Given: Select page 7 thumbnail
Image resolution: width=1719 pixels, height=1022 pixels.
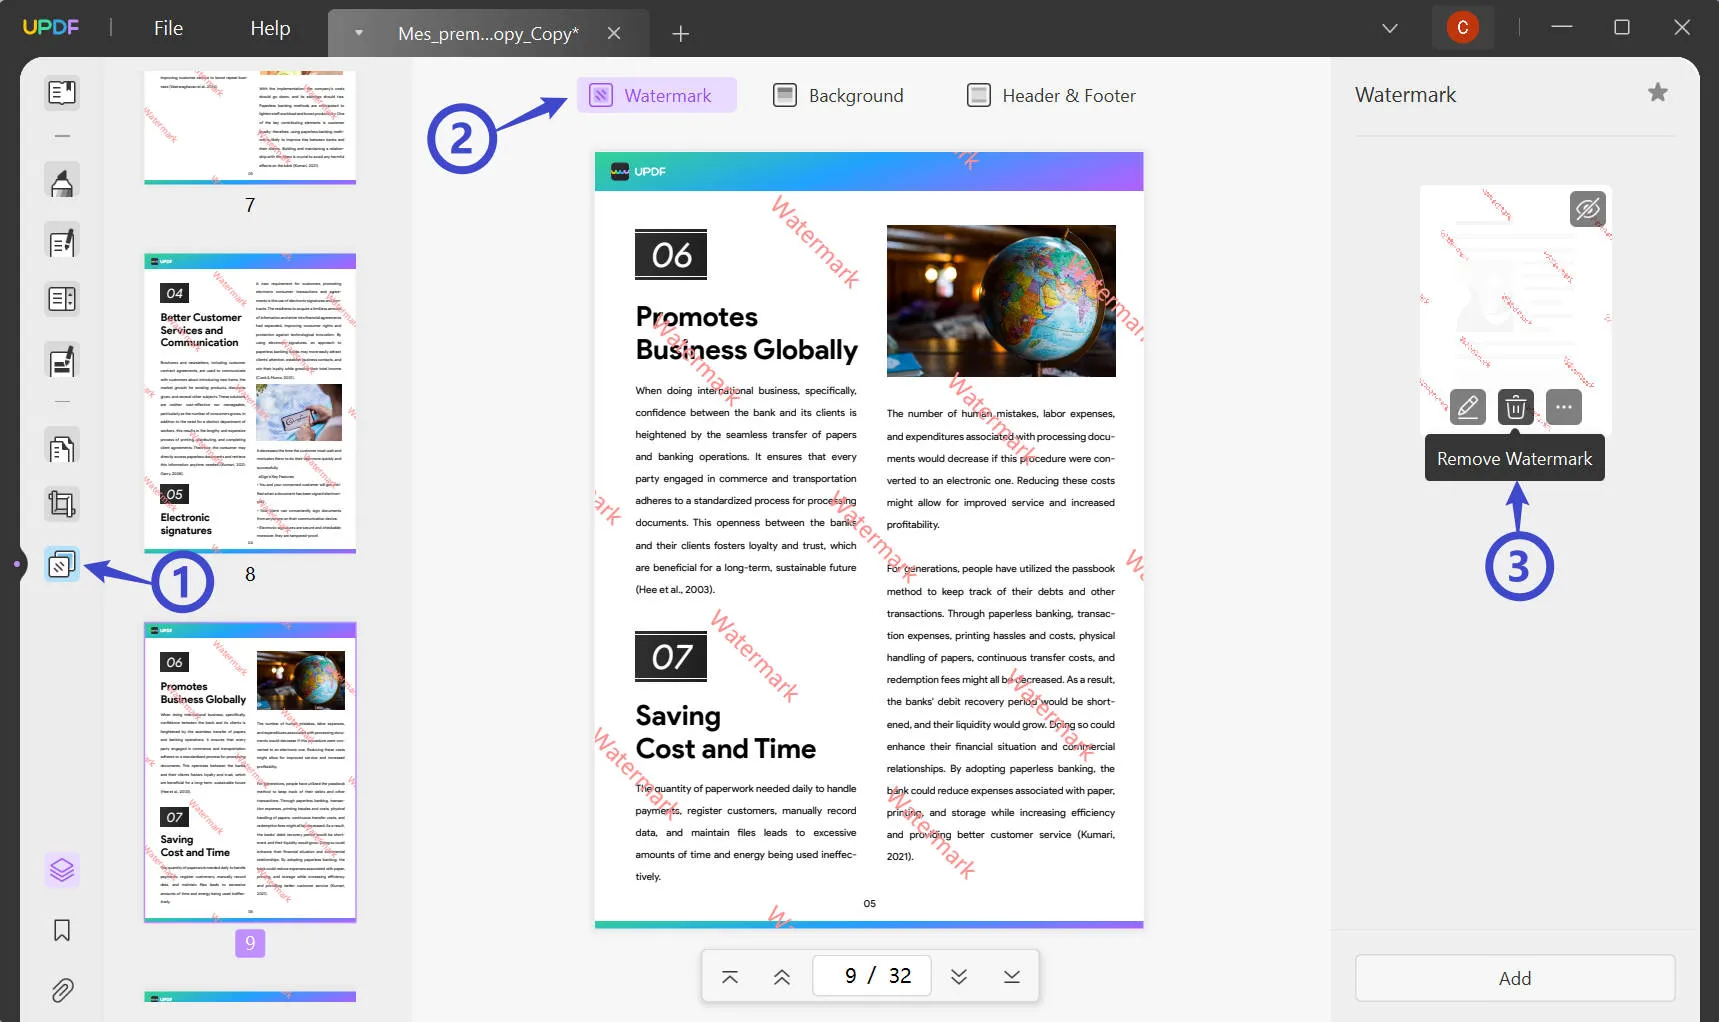Looking at the screenshot, I should point(250,127).
